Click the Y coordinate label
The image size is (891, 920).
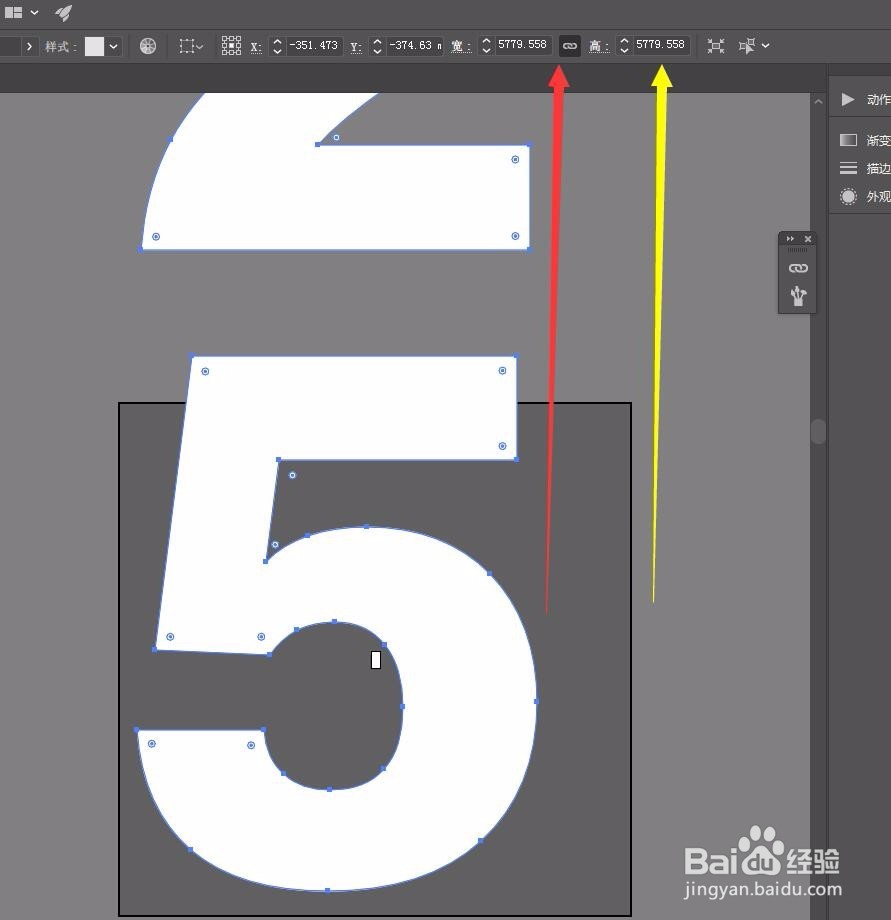click(355, 47)
